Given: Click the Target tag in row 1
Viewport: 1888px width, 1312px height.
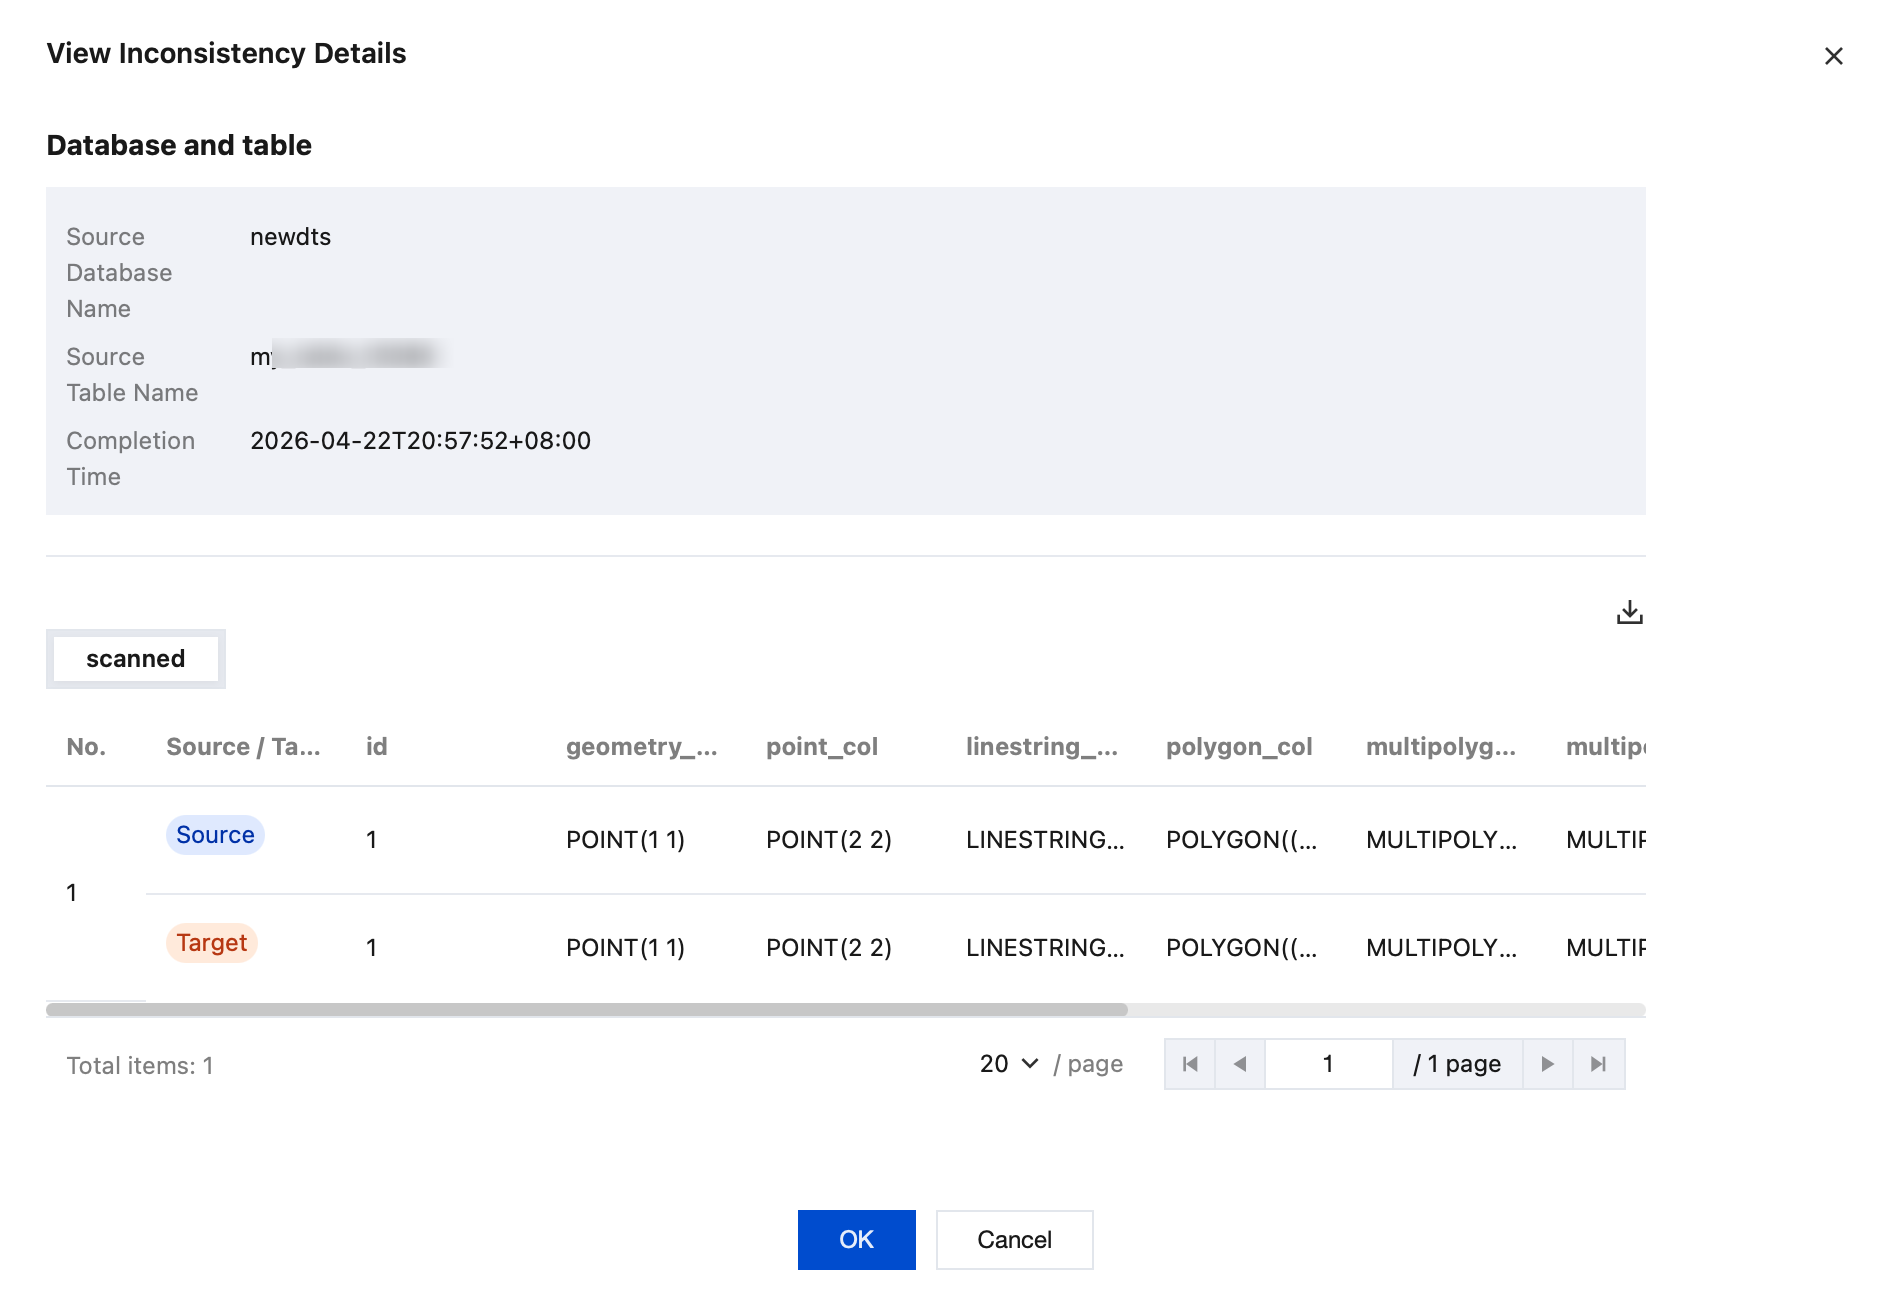Looking at the screenshot, I should [211, 943].
